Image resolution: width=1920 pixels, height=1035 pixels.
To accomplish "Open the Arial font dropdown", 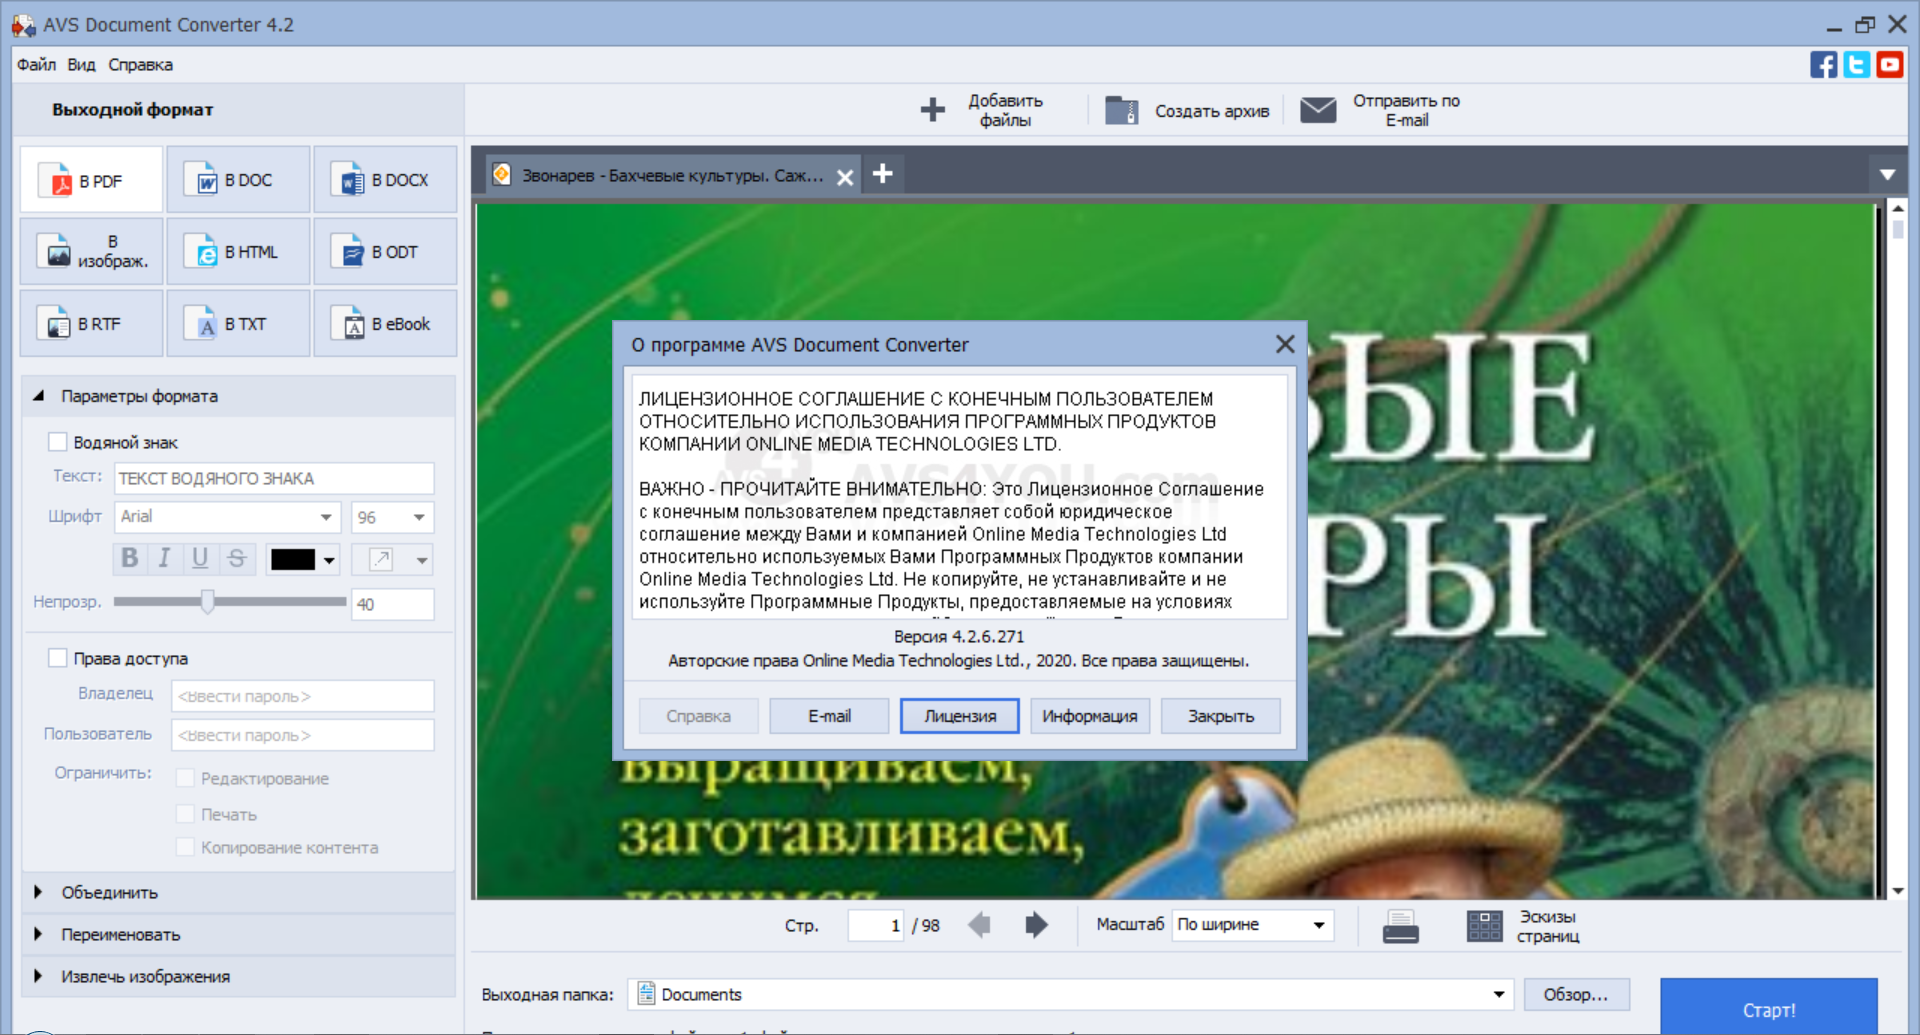I will pos(326,517).
